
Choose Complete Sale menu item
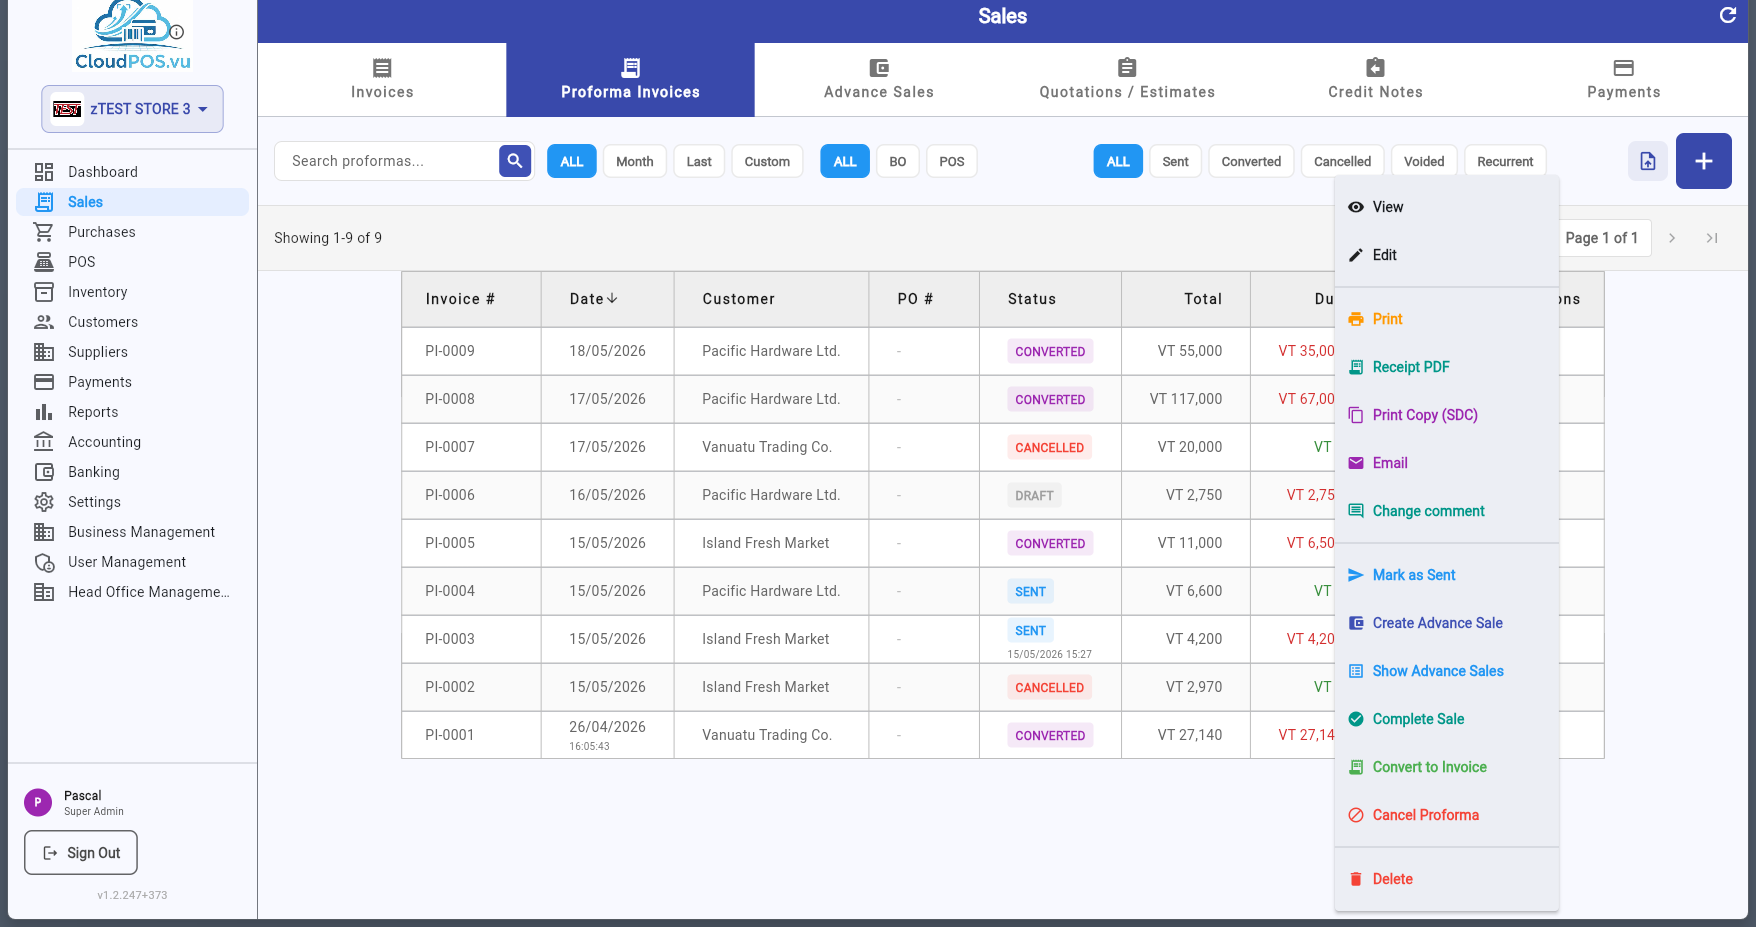(x=1446, y=719)
